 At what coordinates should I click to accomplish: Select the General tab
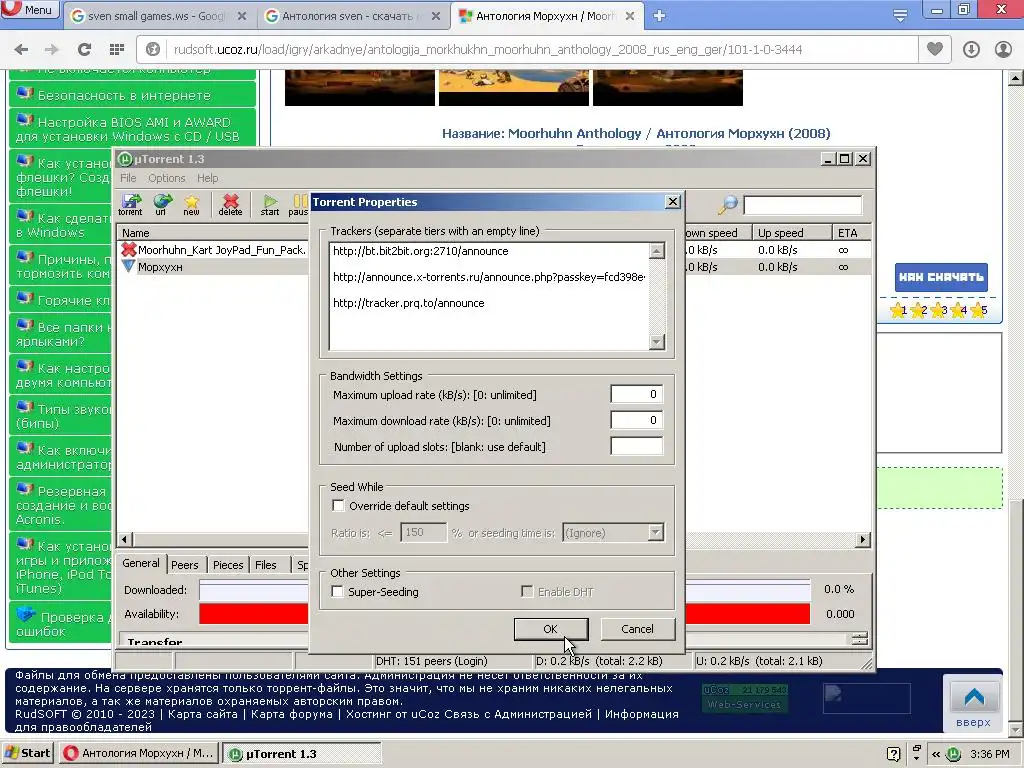[140, 563]
